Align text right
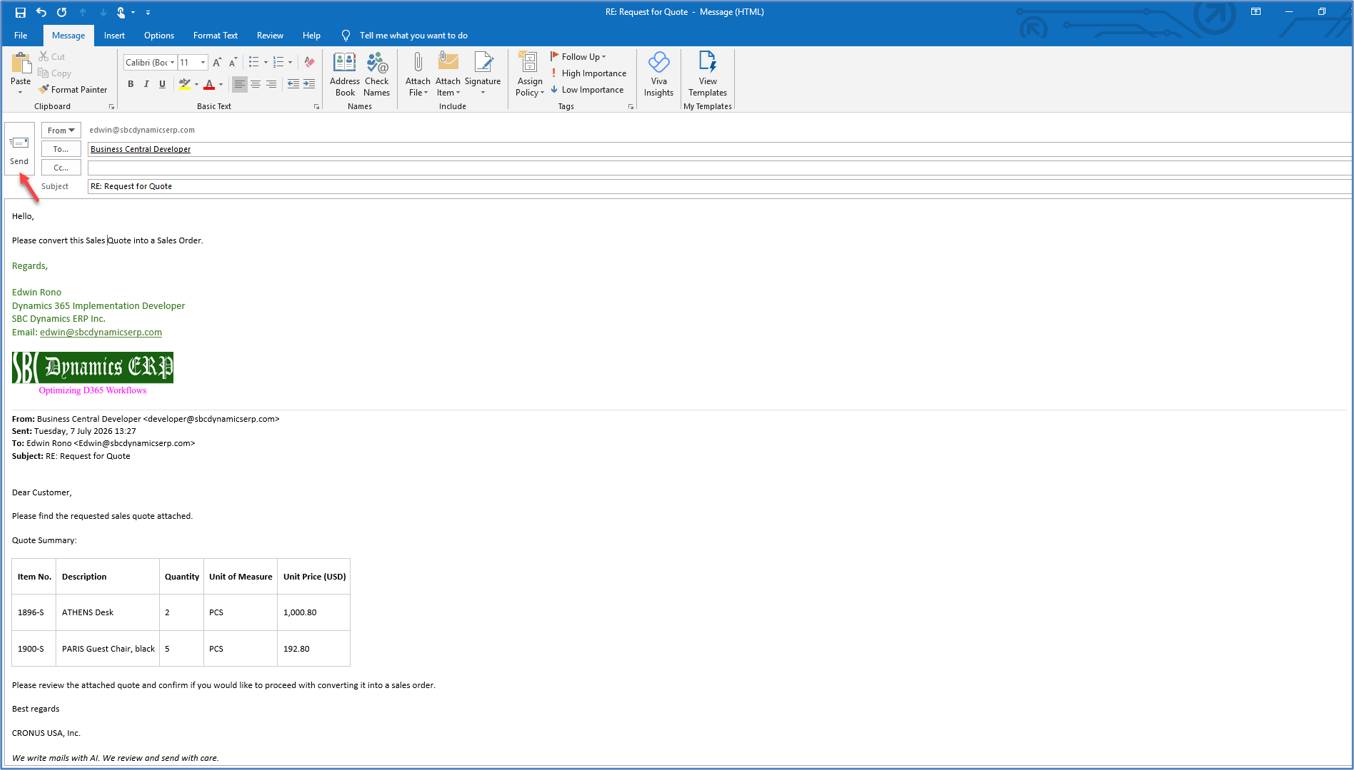The height and width of the screenshot is (770, 1354). coord(271,84)
